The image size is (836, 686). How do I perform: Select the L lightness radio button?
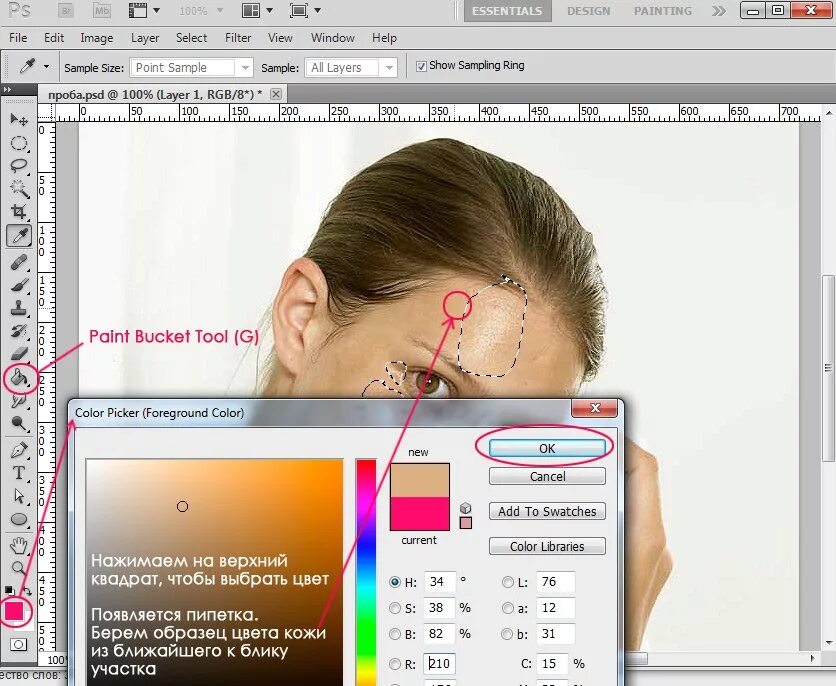(x=508, y=582)
